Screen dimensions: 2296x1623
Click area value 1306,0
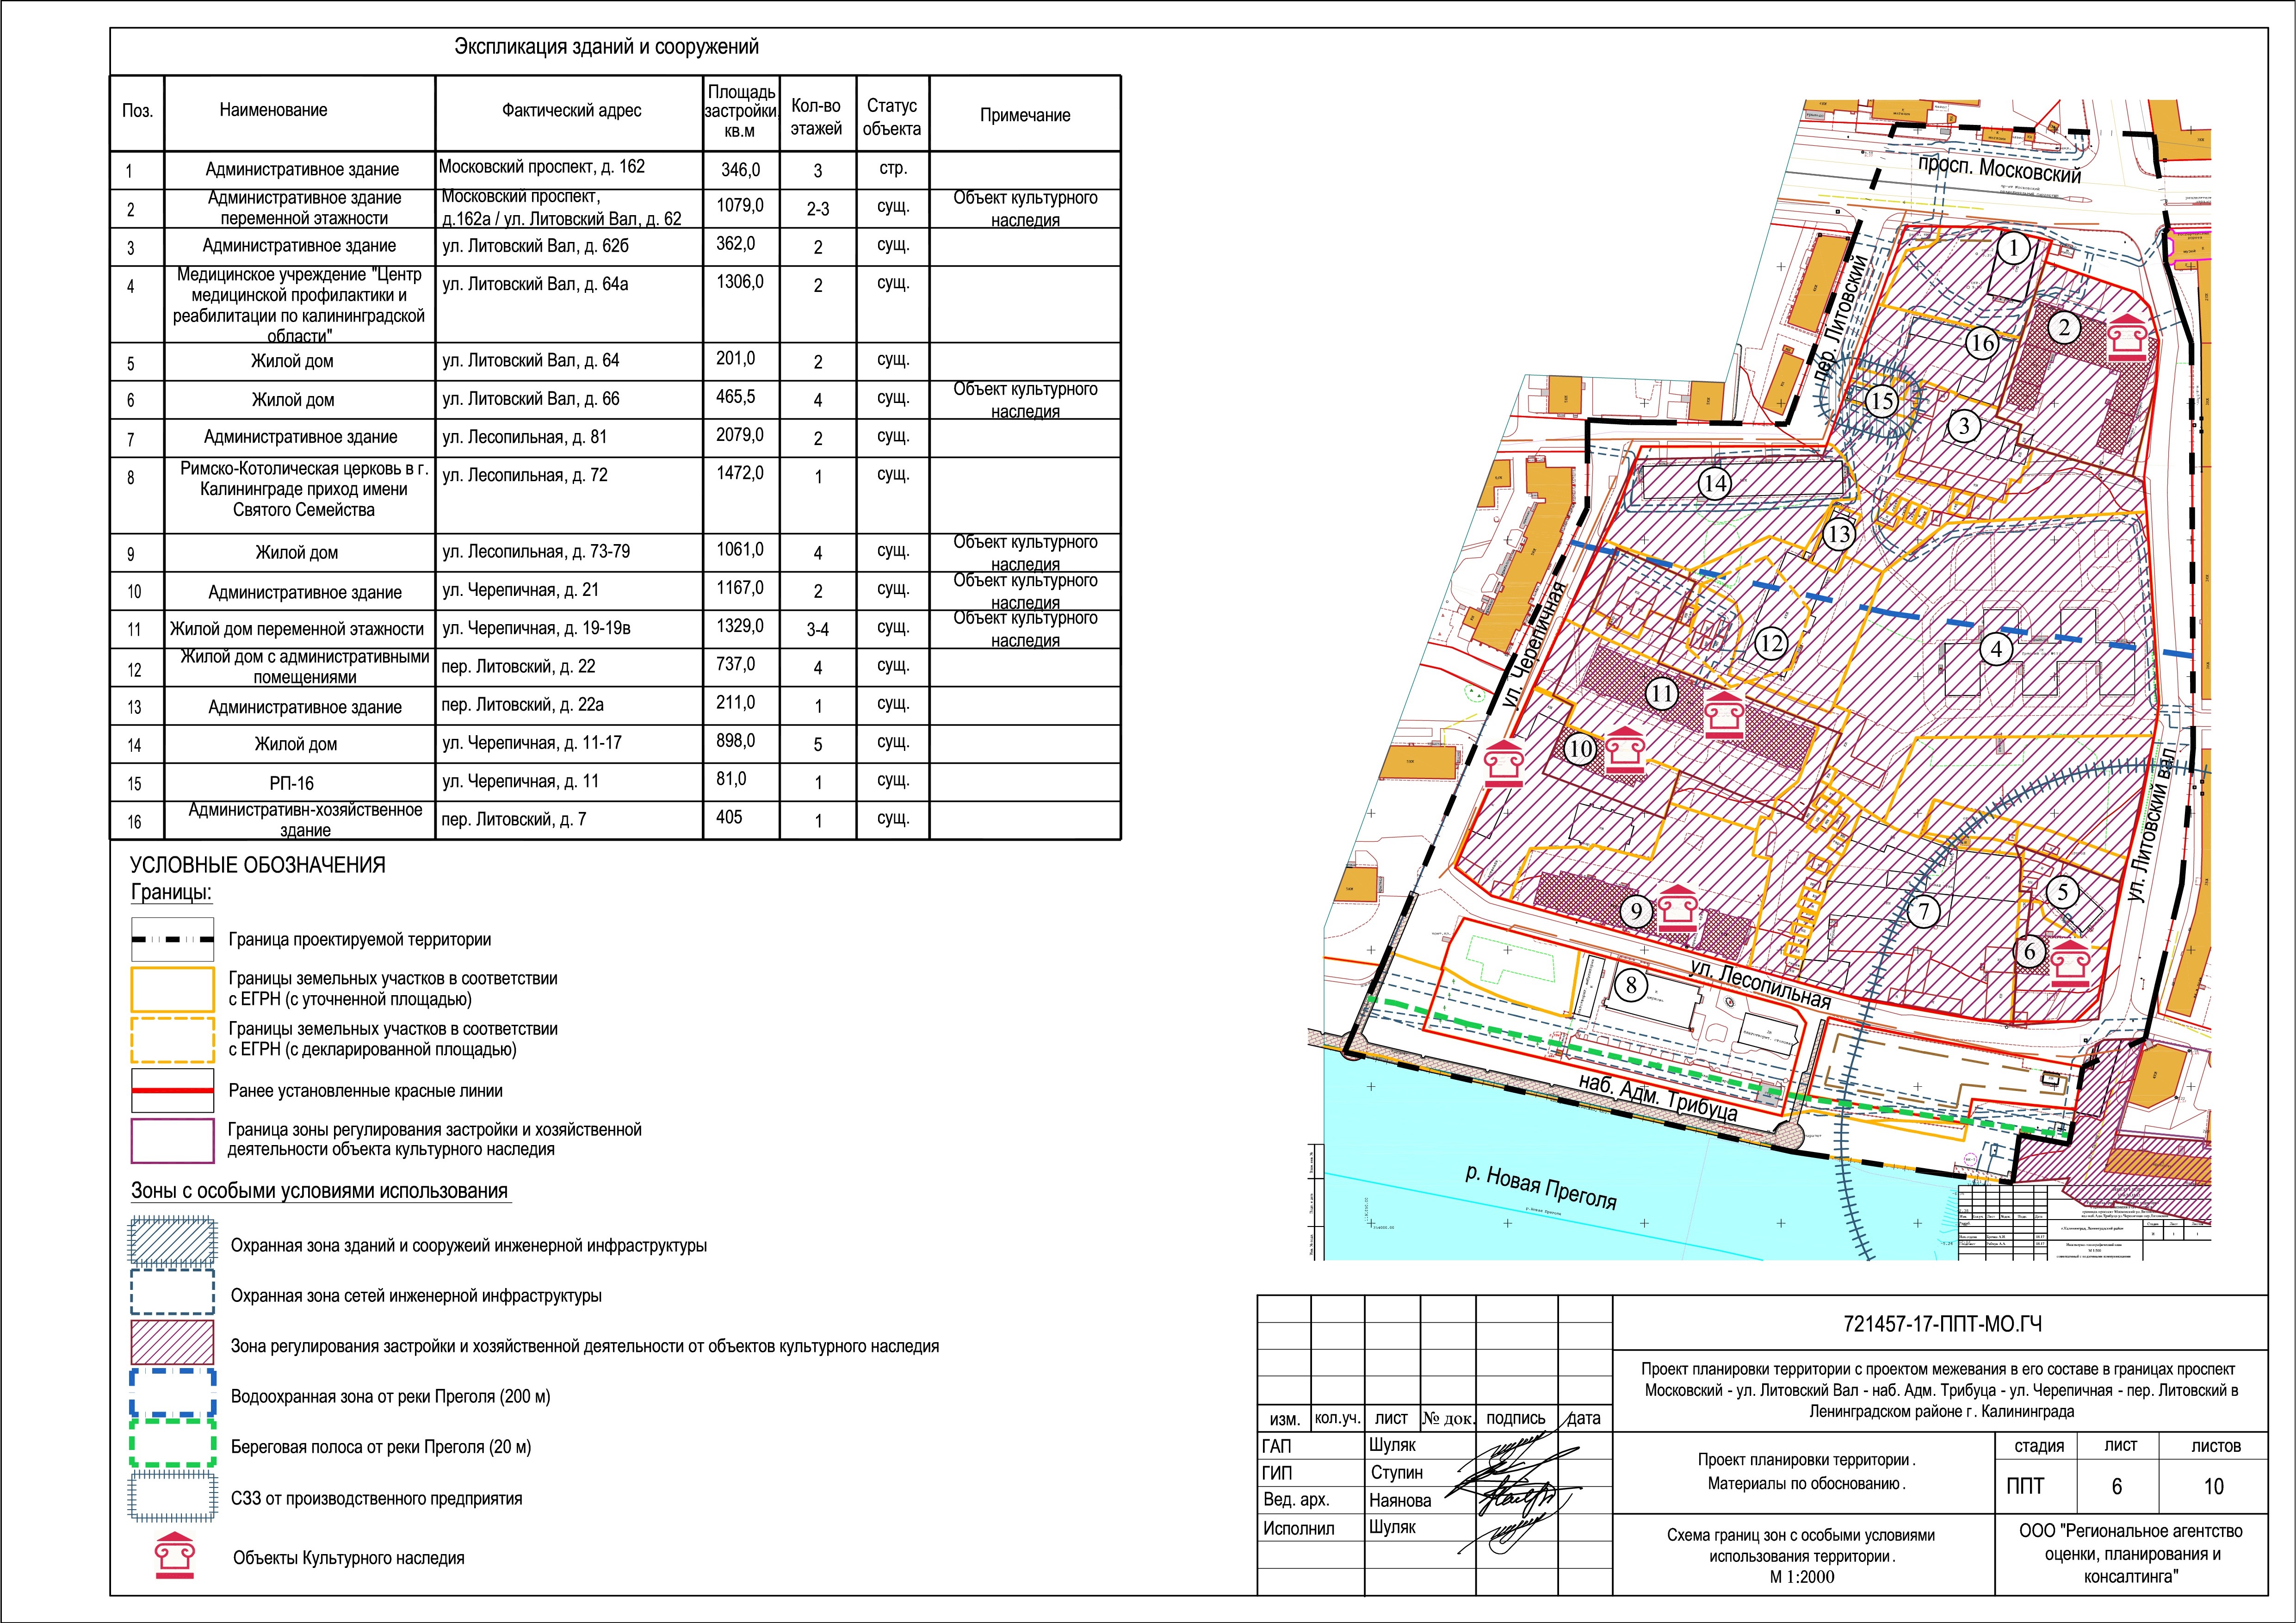pos(740,282)
